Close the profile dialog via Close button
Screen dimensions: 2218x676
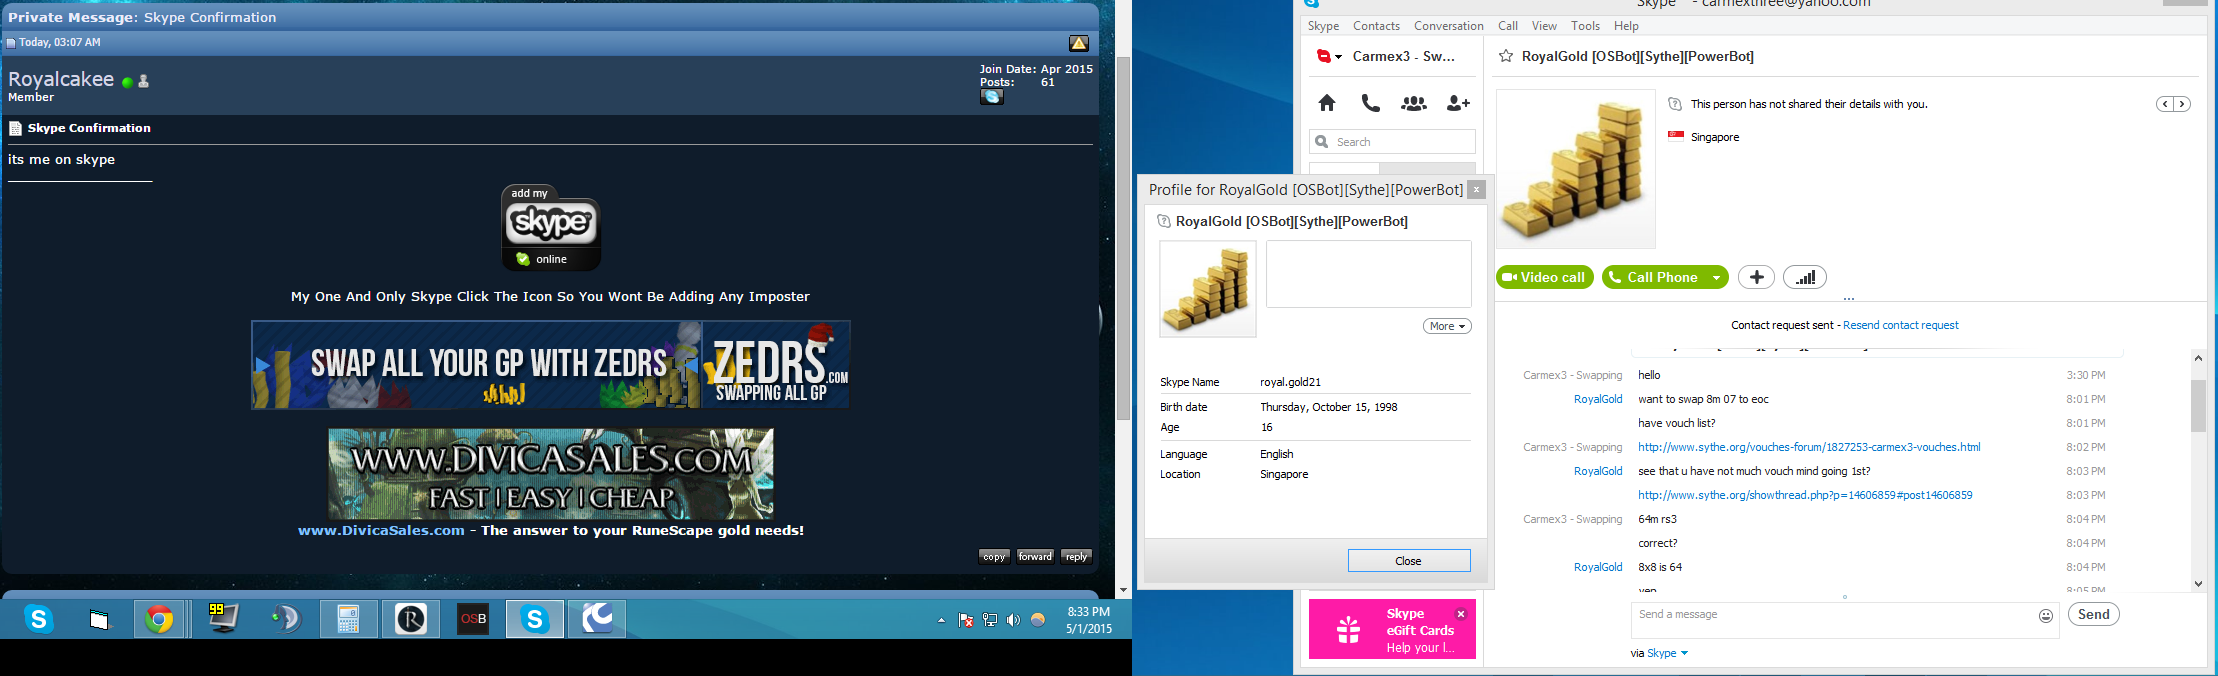pos(1408,561)
